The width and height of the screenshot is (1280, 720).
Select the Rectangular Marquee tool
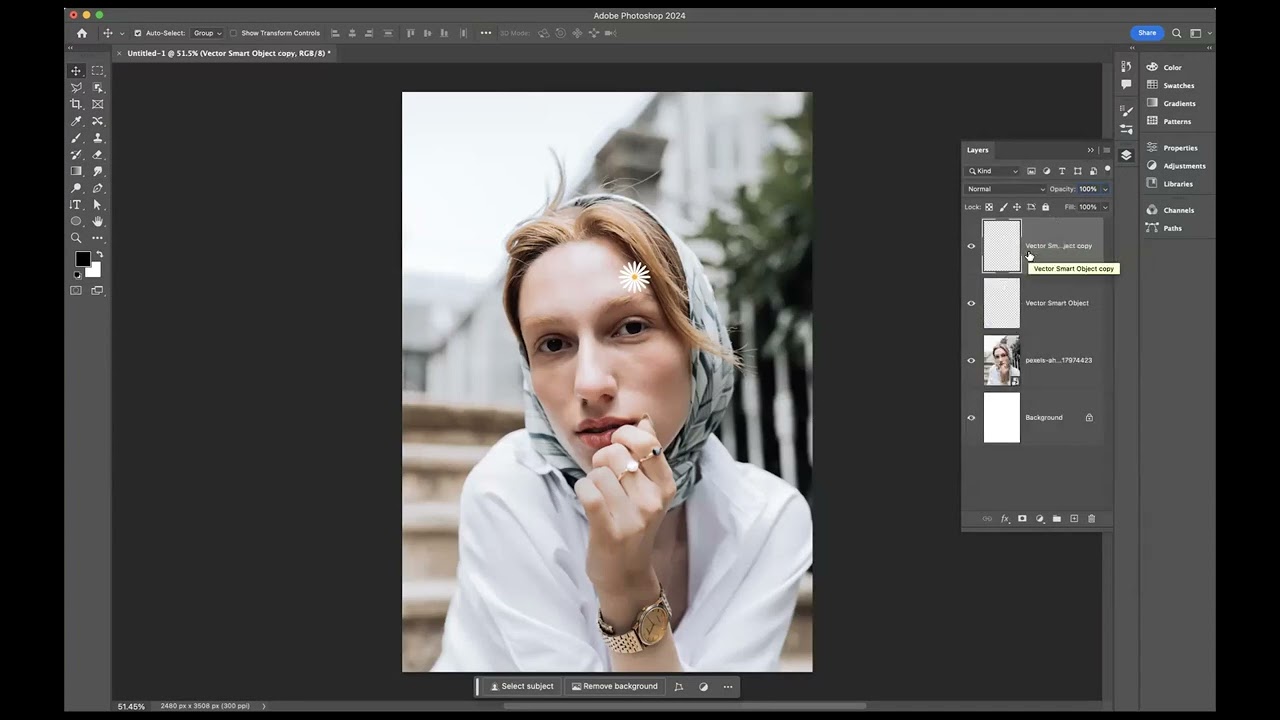pos(98,71)
